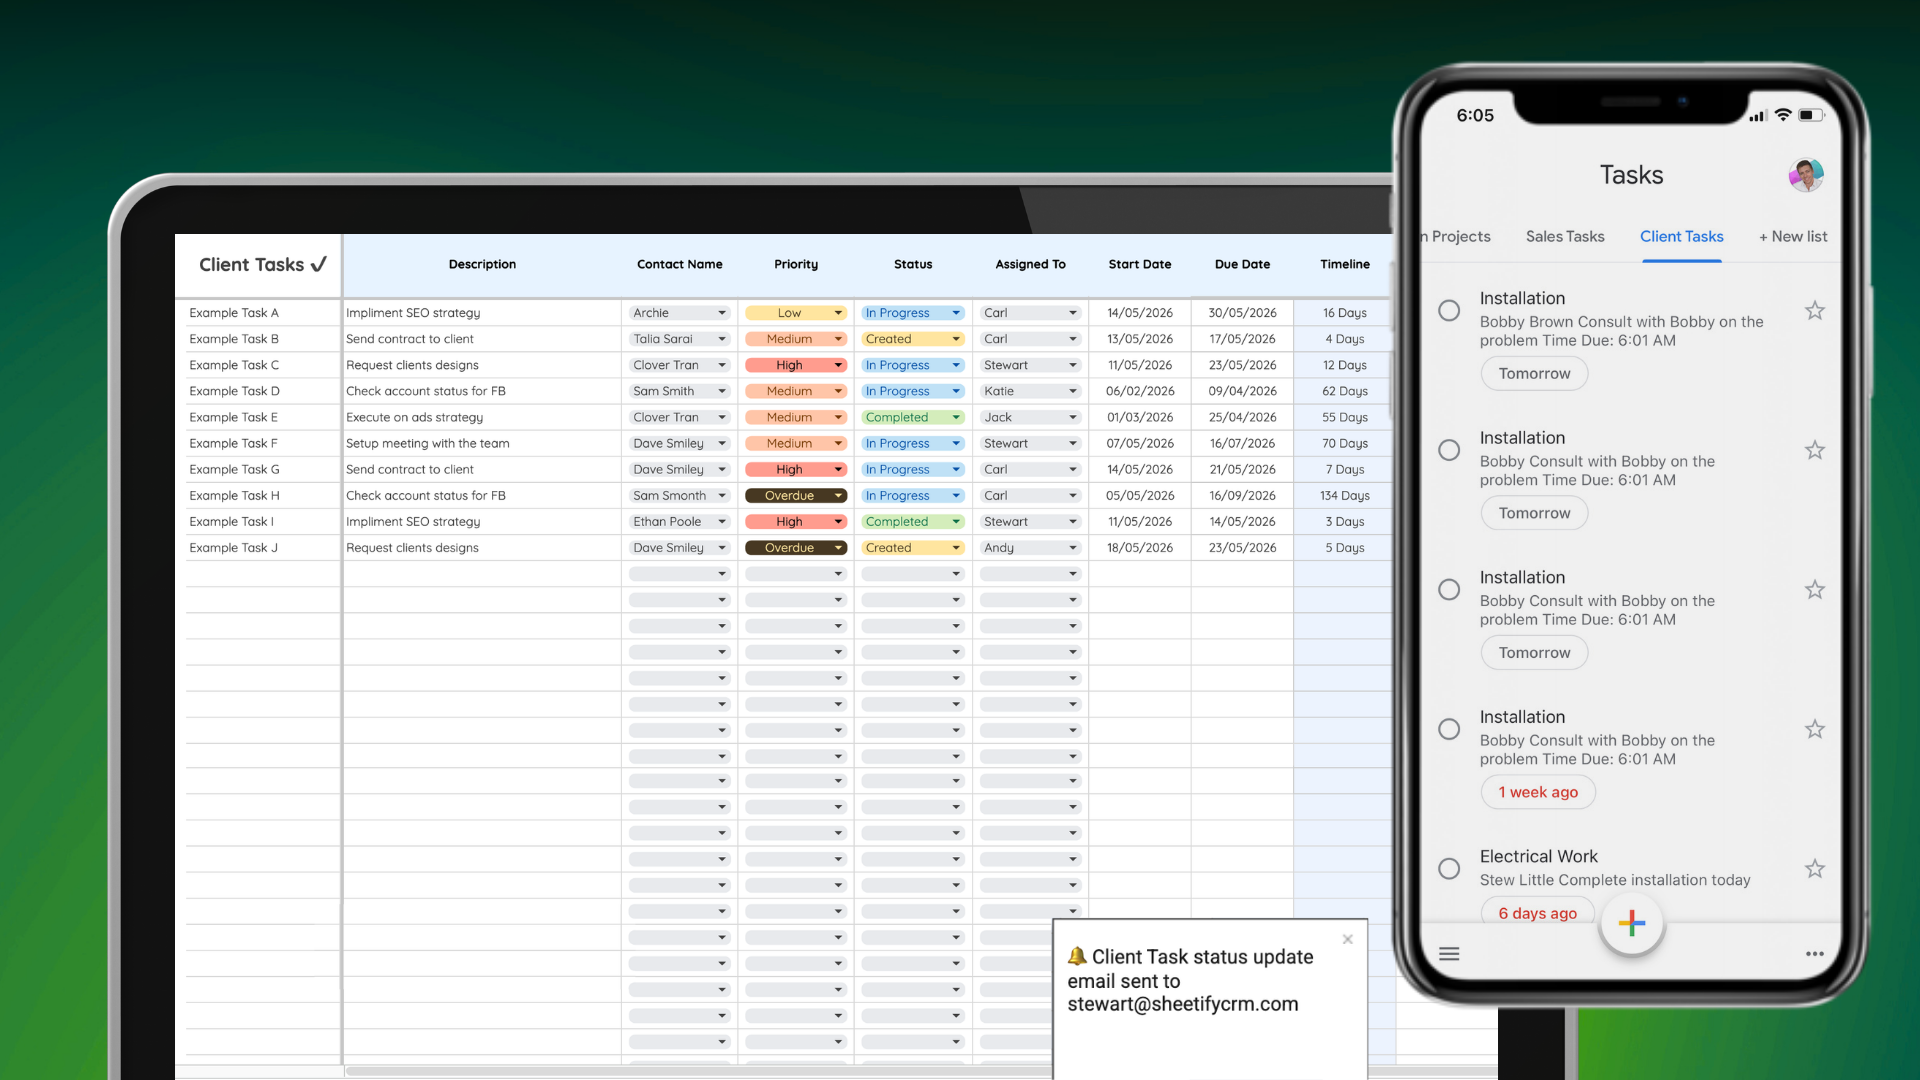Image resolution: width=1920 pixels, height=1080 pixels.
Task: Click the 1 week ago date chip
Action: 1538,792
